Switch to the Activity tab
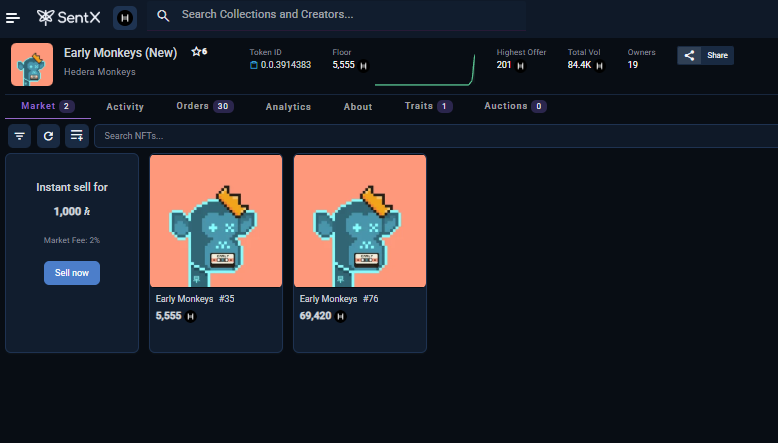Image resolution: width=778 pixels, height=443 pixels. (x=125, y=107)
